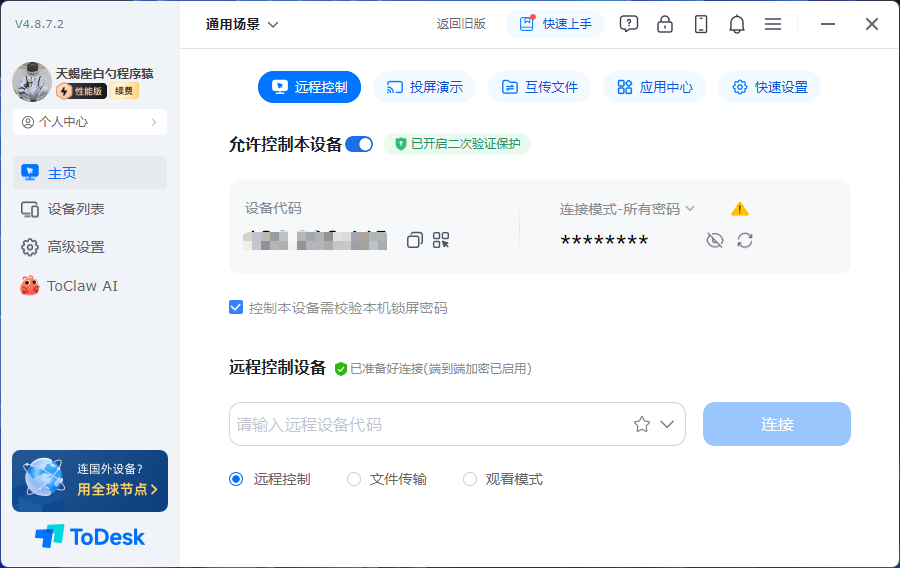Show device code QR code
The image size is (900, 568).
point(441,240)
